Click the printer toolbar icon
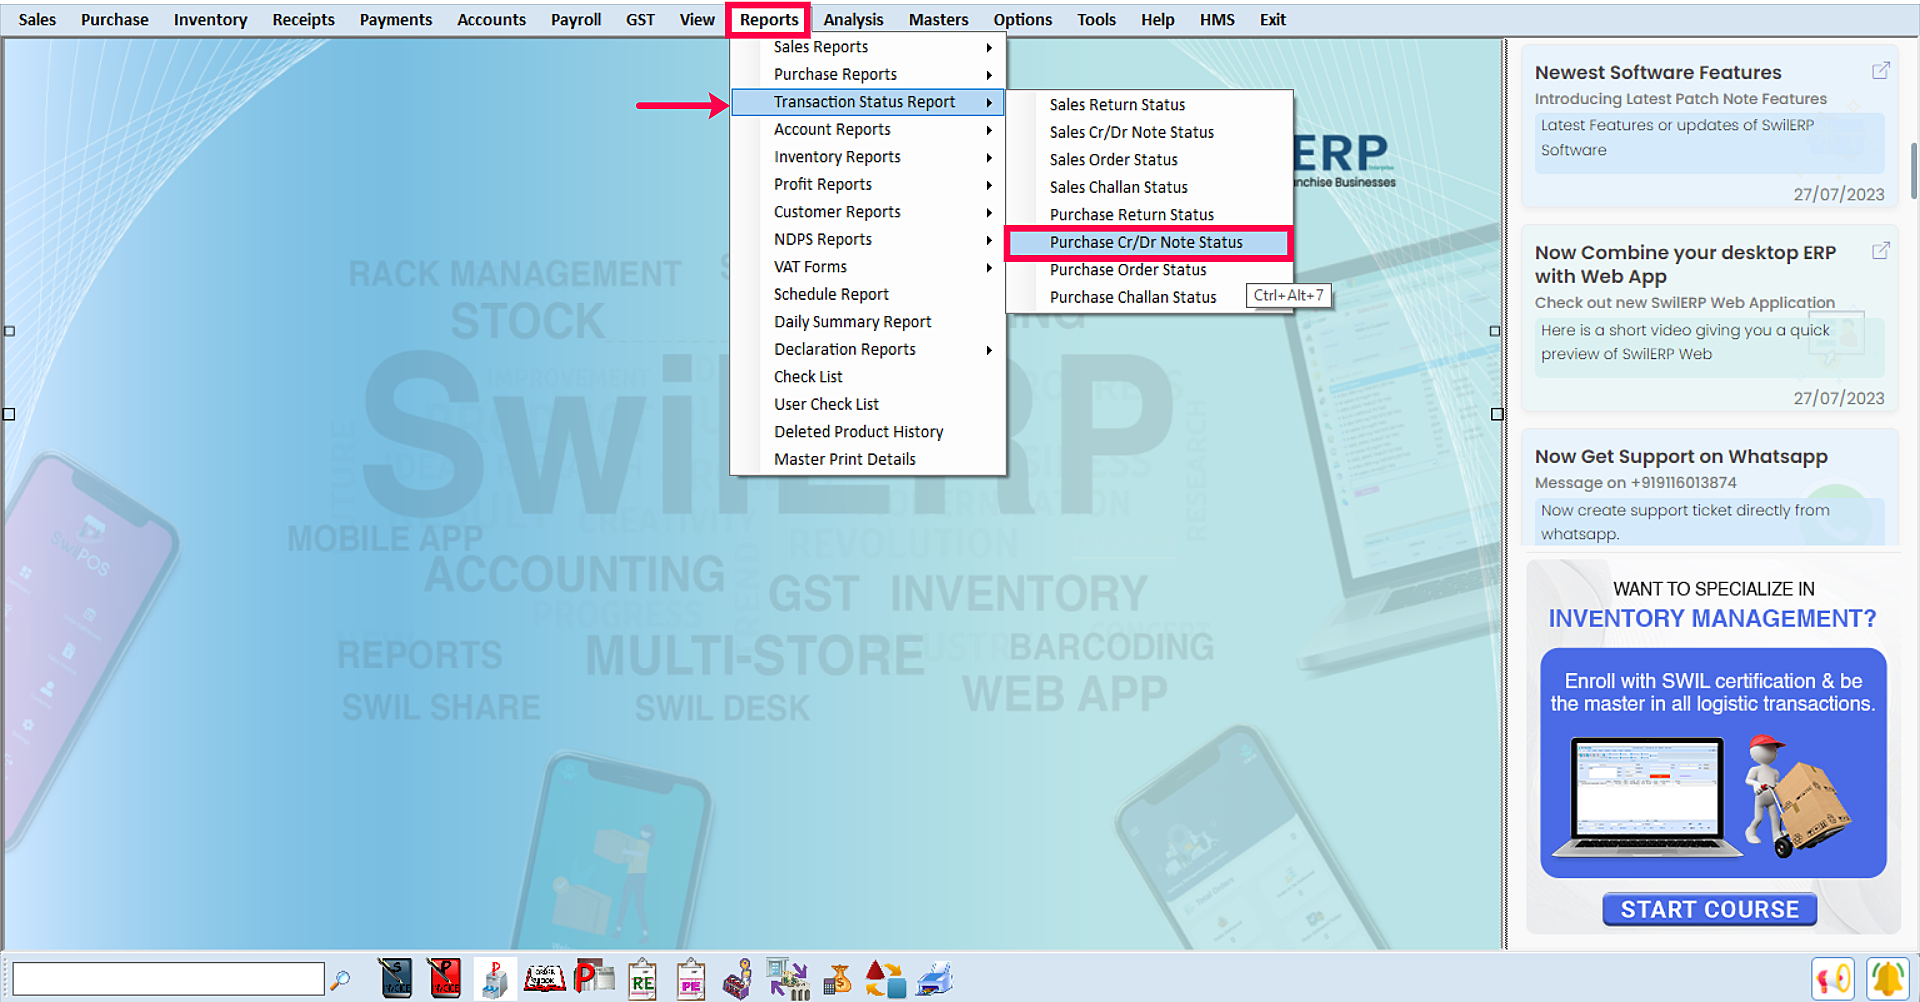 coord(935,979)
